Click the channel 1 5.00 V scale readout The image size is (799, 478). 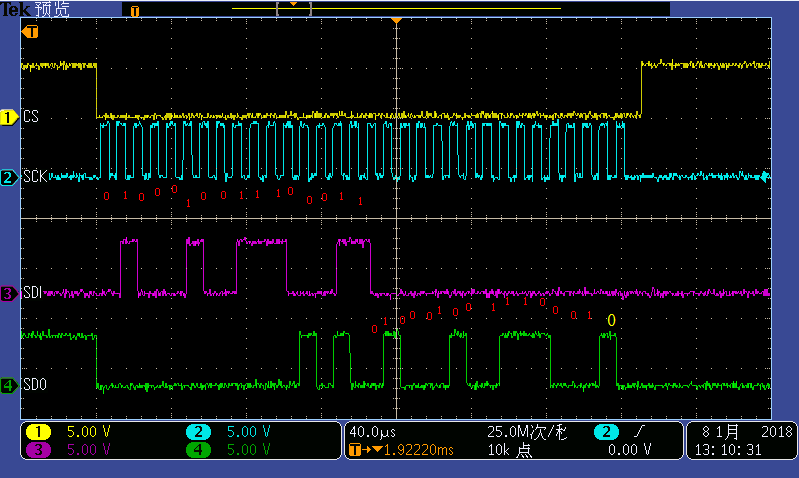(89, 432)
